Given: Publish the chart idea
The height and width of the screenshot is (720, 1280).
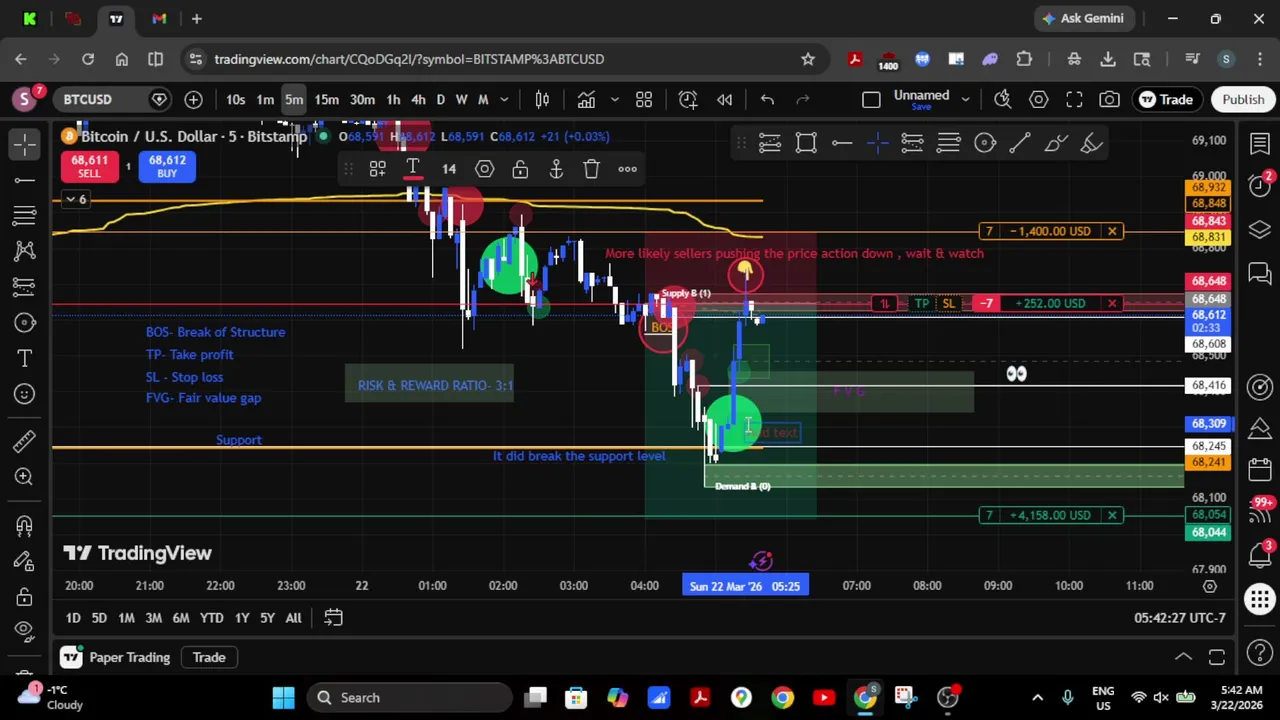Looking at the screenshot, I should [x=1243, y=99].
